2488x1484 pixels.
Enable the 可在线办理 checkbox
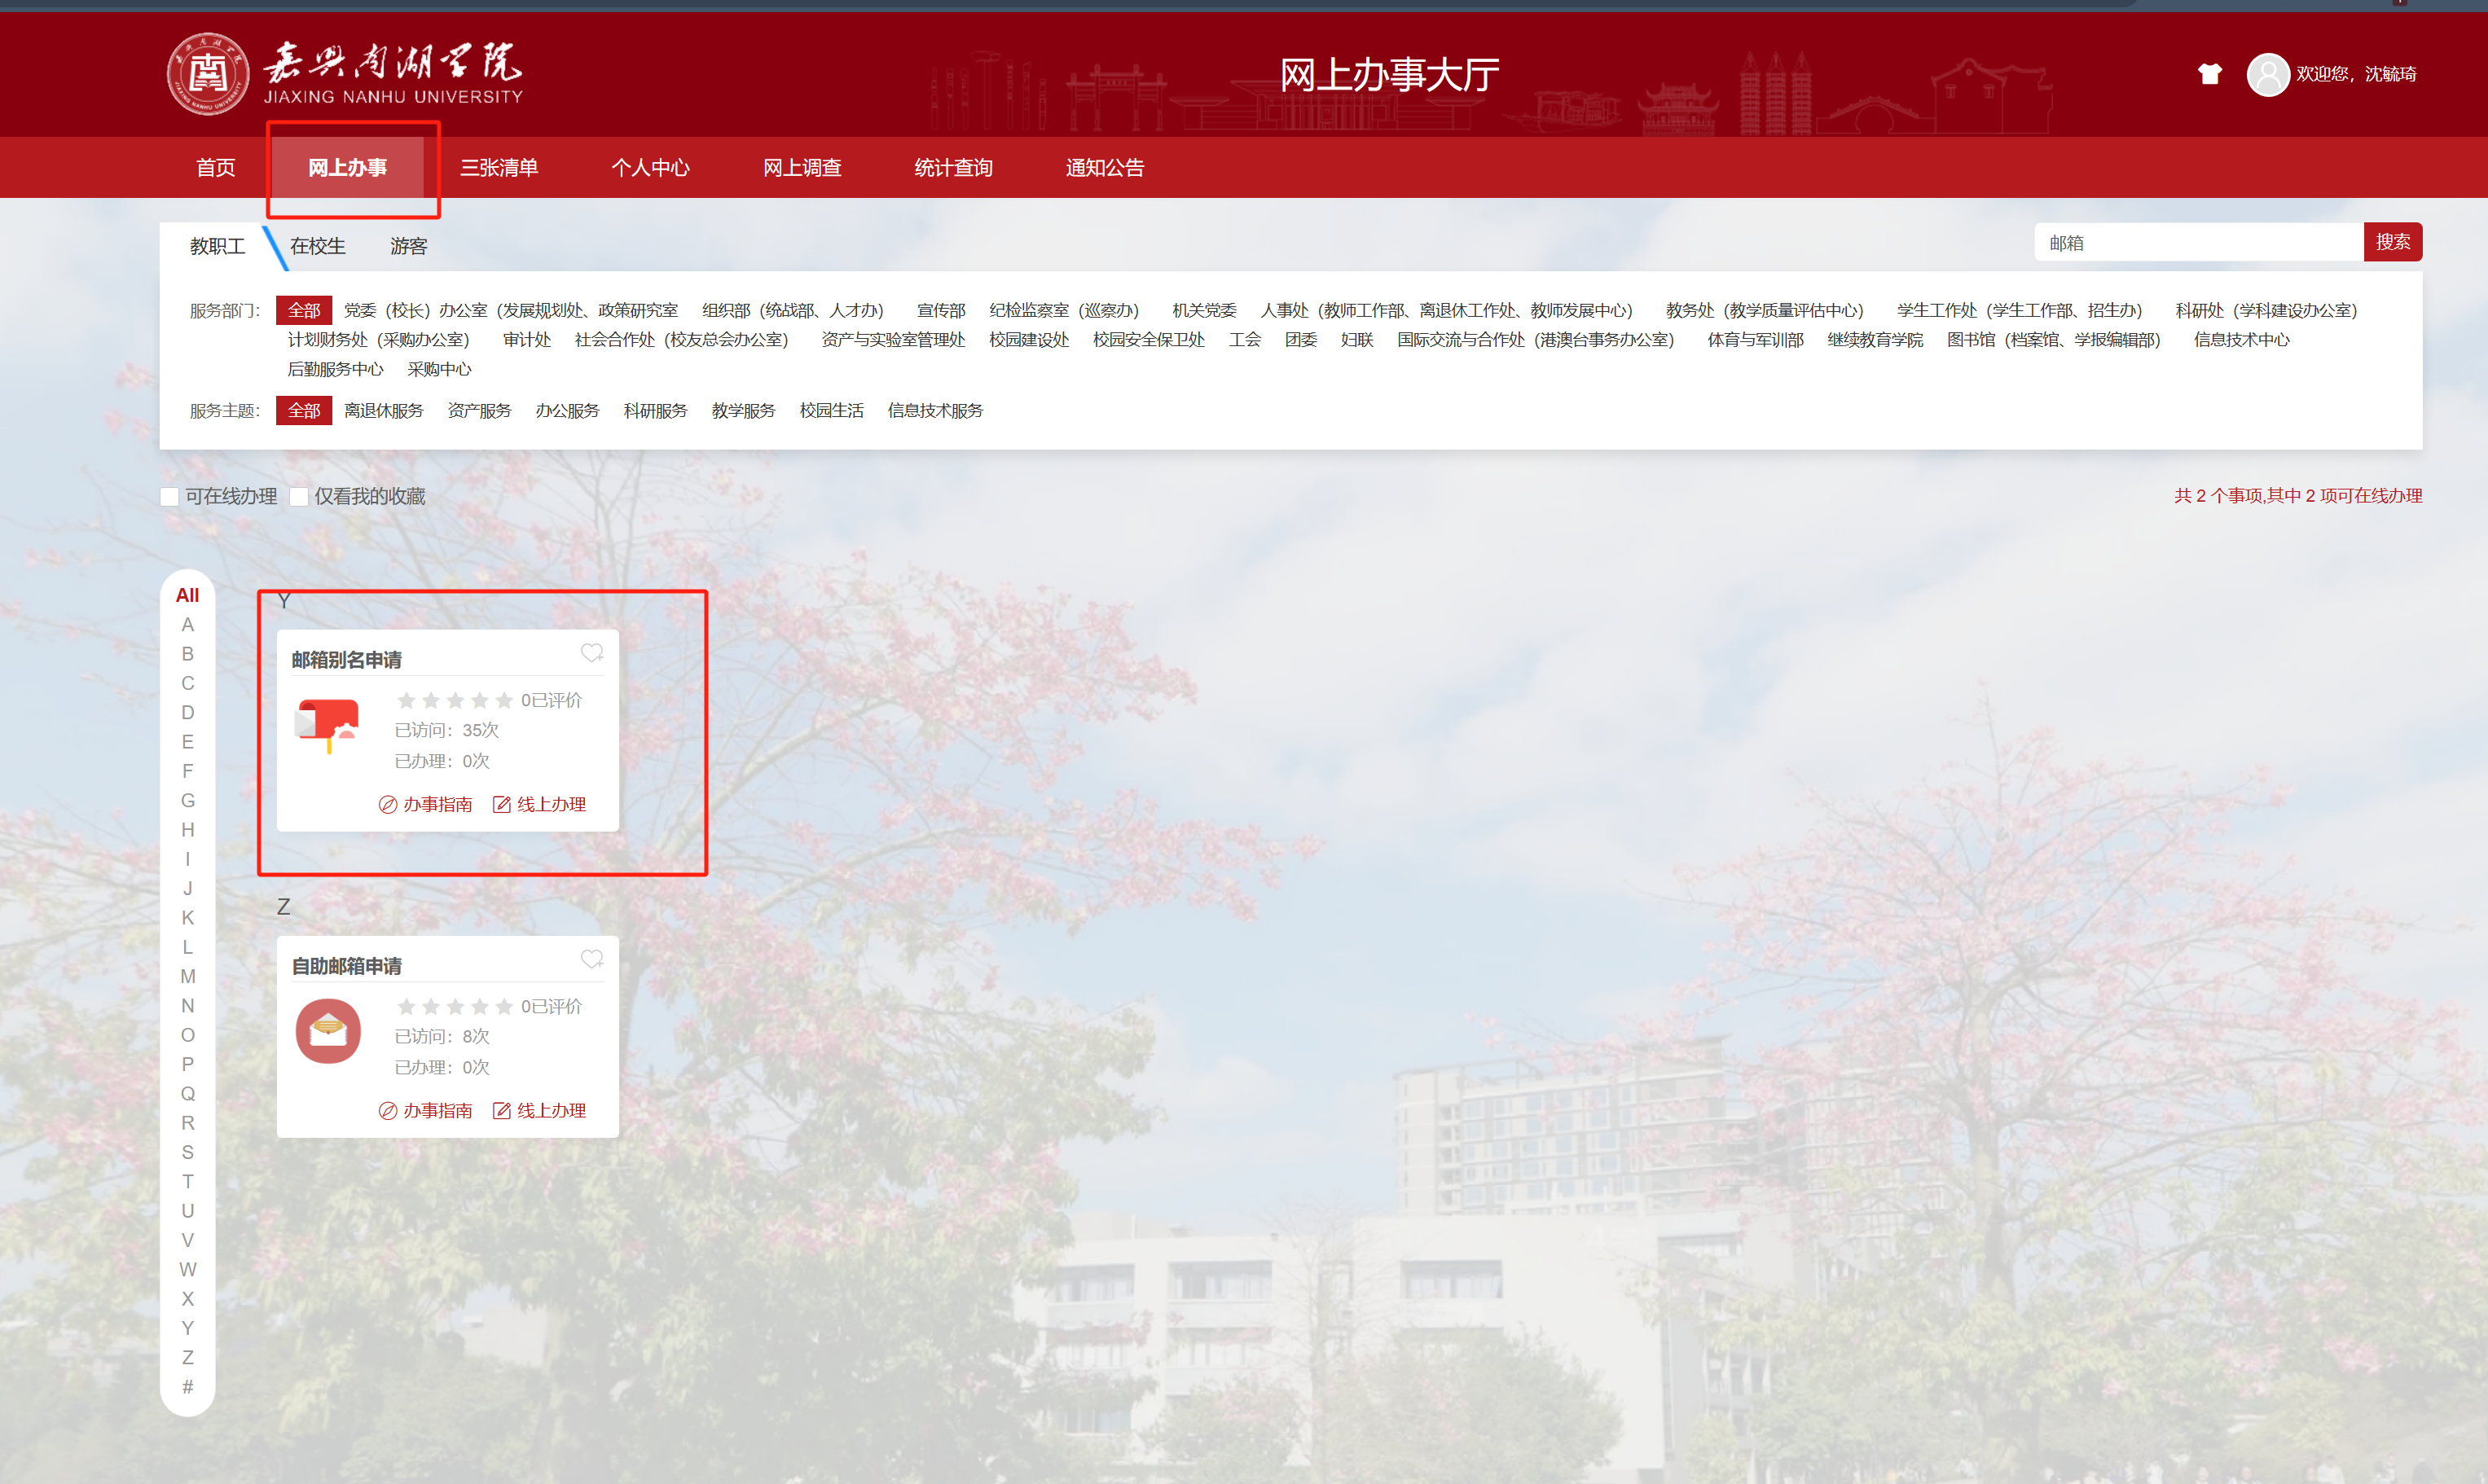point(170,497)
